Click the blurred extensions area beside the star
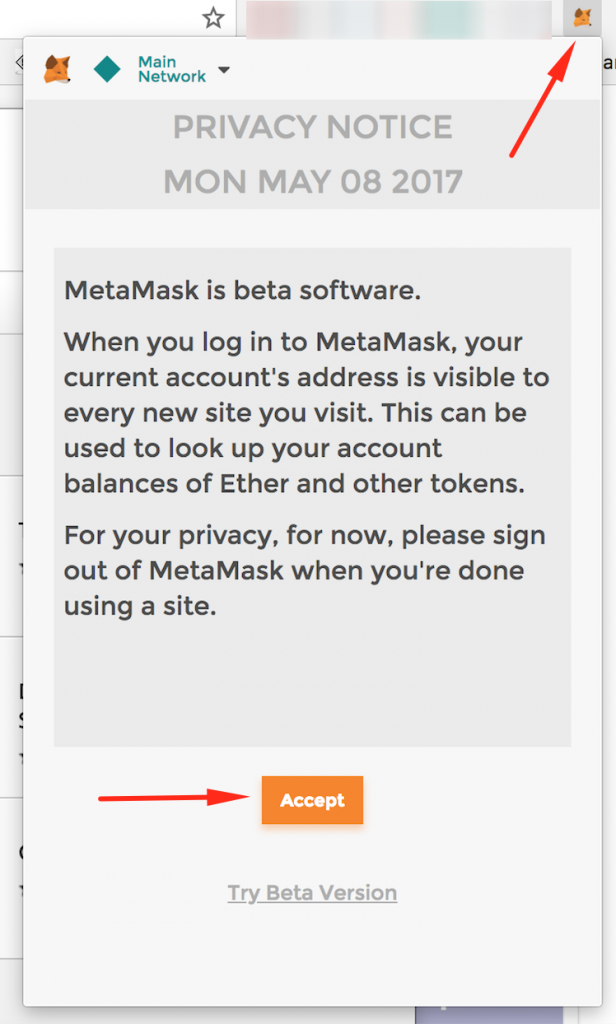 pos(399,19)
